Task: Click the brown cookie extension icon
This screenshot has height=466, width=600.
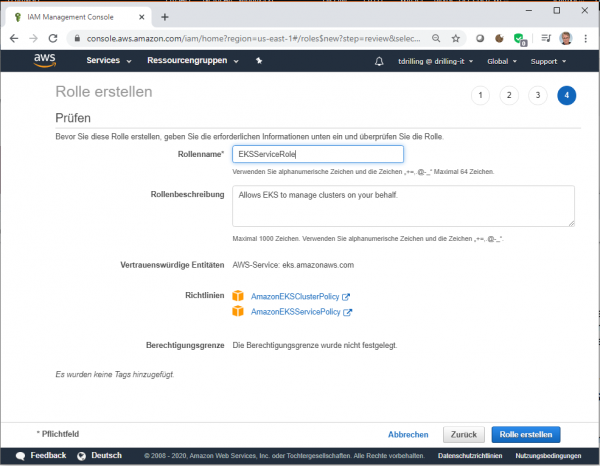Action: pyautogui.click(x=499, y=38)
